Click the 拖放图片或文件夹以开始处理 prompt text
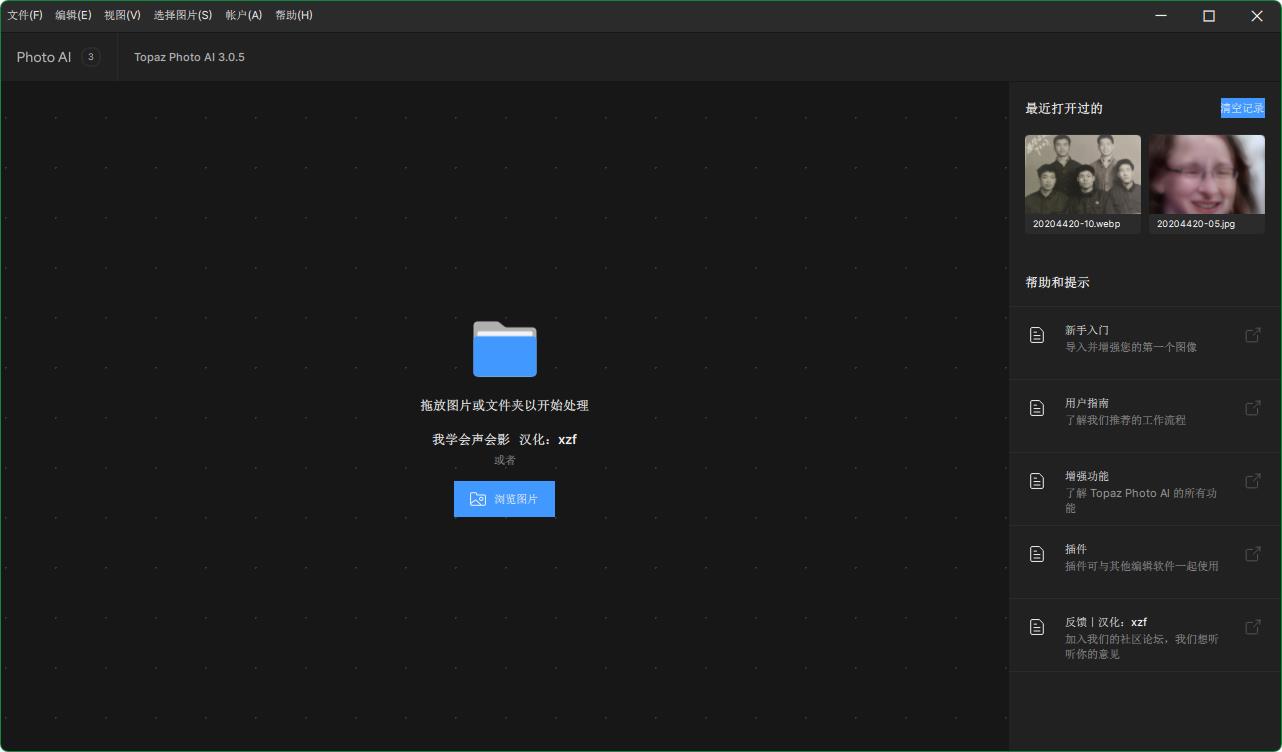Viewport: 1282px width, 752px height. [504, 405]
